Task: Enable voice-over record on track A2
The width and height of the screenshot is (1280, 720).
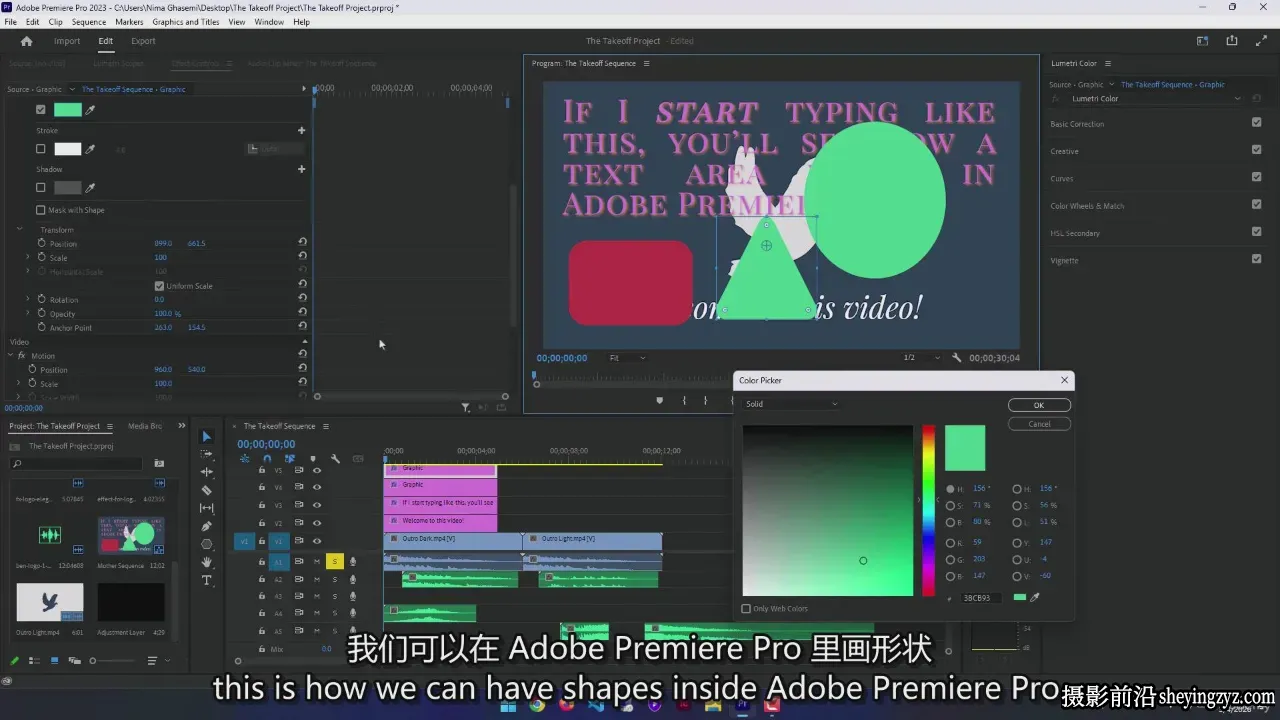Action: click(353, 579)
